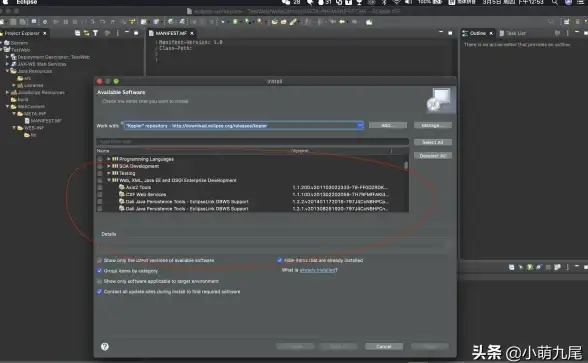Open the Work with repository dropdown arrow
Viewport: 588px width, 363px height.
pyautogui.click(x=360, y=126)
